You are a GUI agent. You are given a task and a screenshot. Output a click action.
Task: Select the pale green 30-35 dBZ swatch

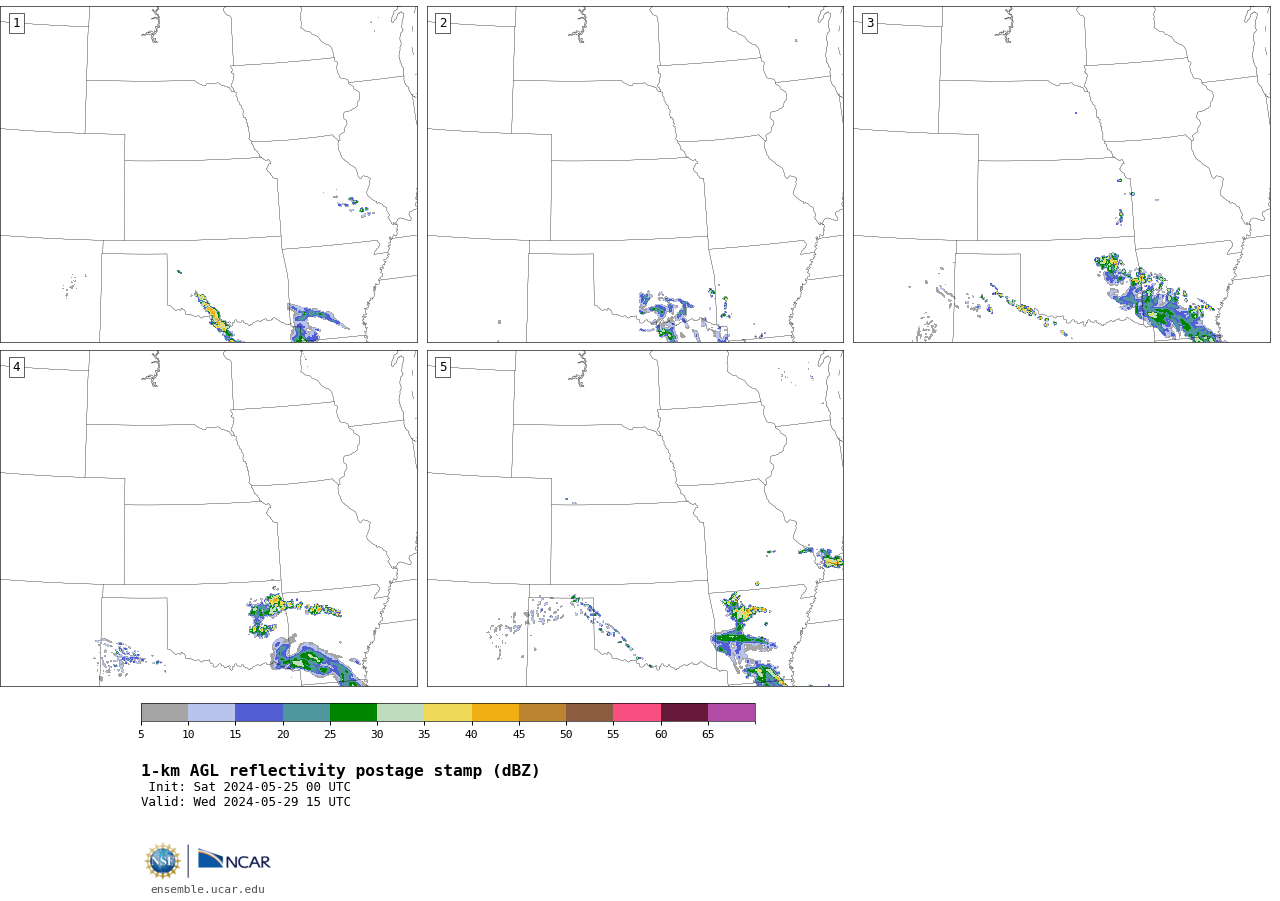tap(400, 713)
